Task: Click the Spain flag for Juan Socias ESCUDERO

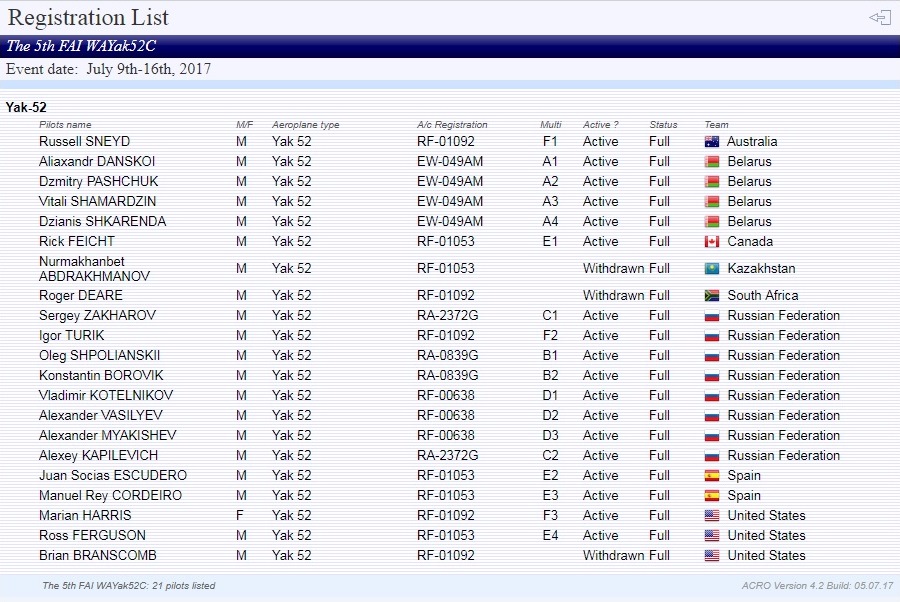Action: (712, 476)
